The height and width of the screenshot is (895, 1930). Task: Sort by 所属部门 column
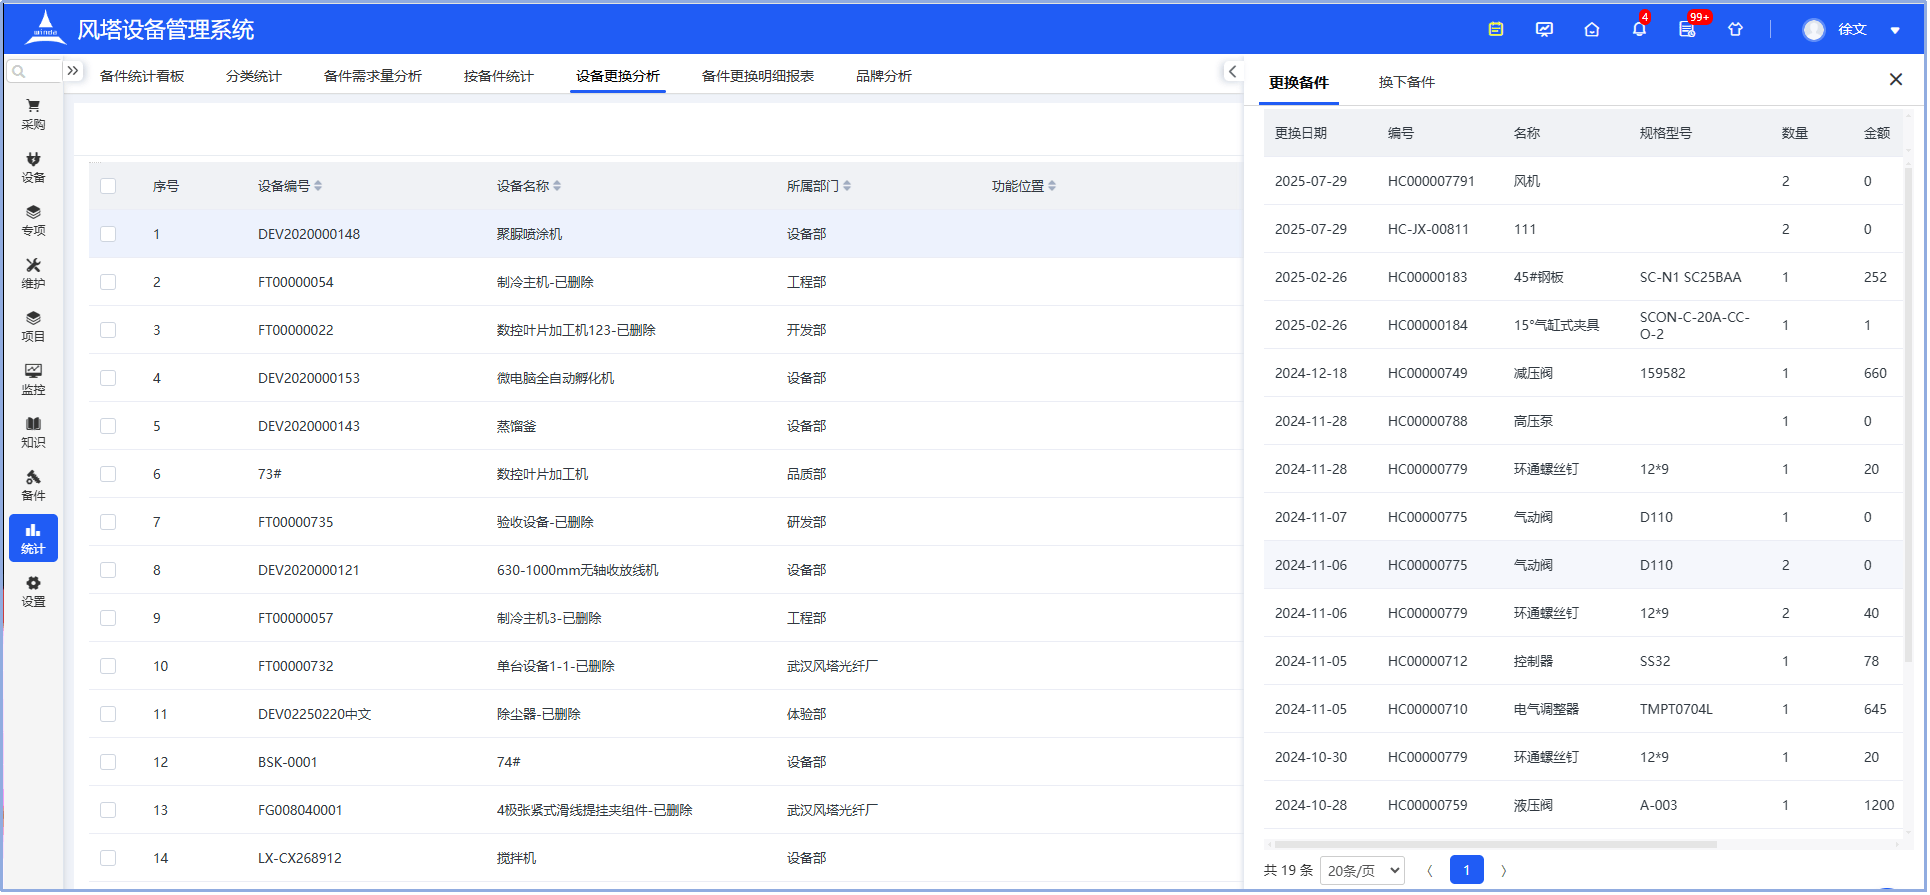coord(847,186)
